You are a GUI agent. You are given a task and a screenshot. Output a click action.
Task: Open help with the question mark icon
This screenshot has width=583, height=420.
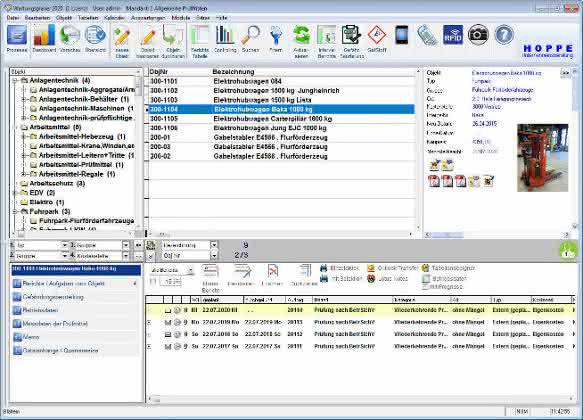coord(504,35)
